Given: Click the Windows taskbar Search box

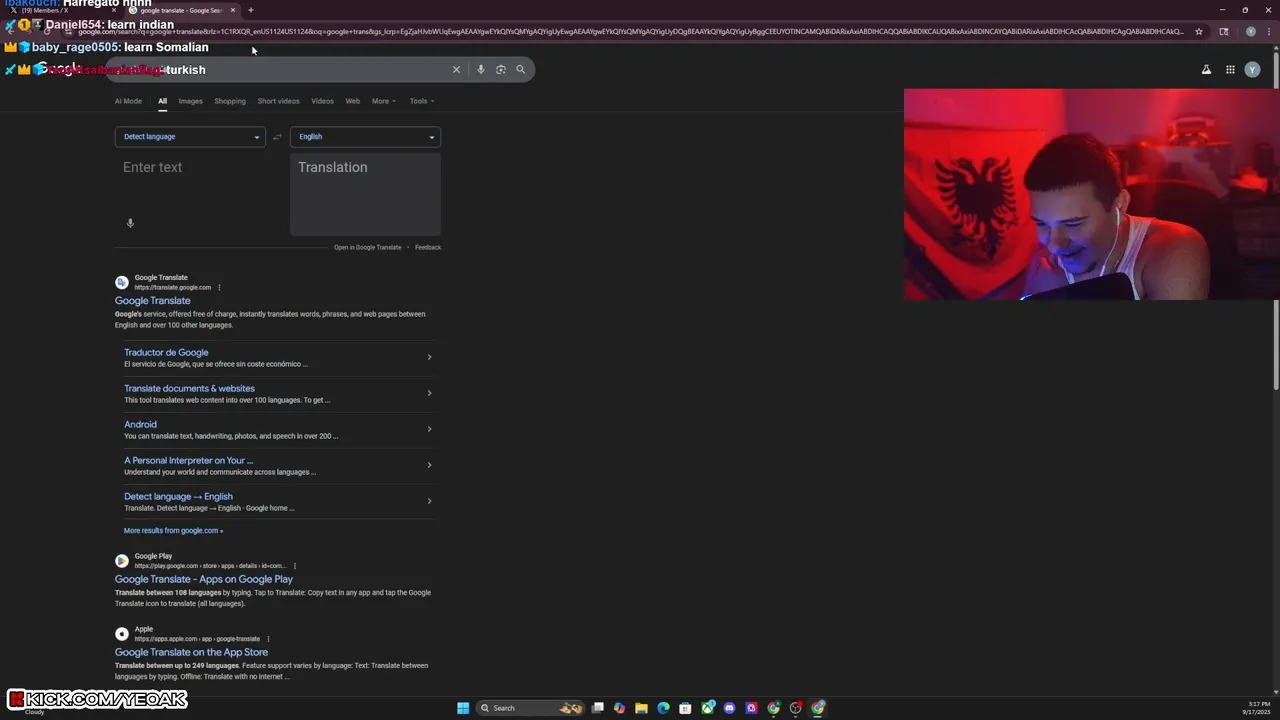Looking at the screenshot, I should click(x=528, y=708).
